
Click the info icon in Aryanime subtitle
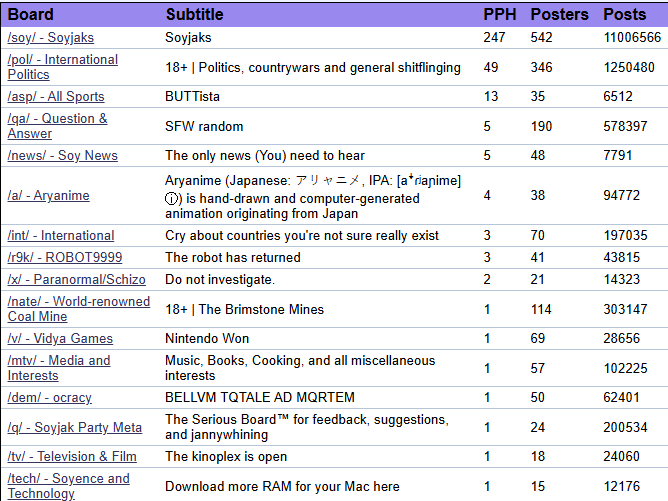171,199
